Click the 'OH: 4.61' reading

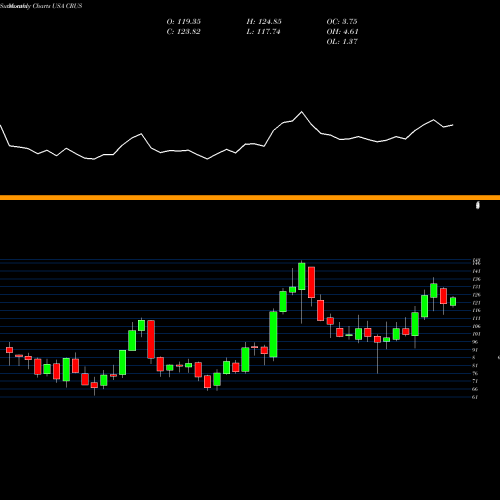click(x=342, y=31)
